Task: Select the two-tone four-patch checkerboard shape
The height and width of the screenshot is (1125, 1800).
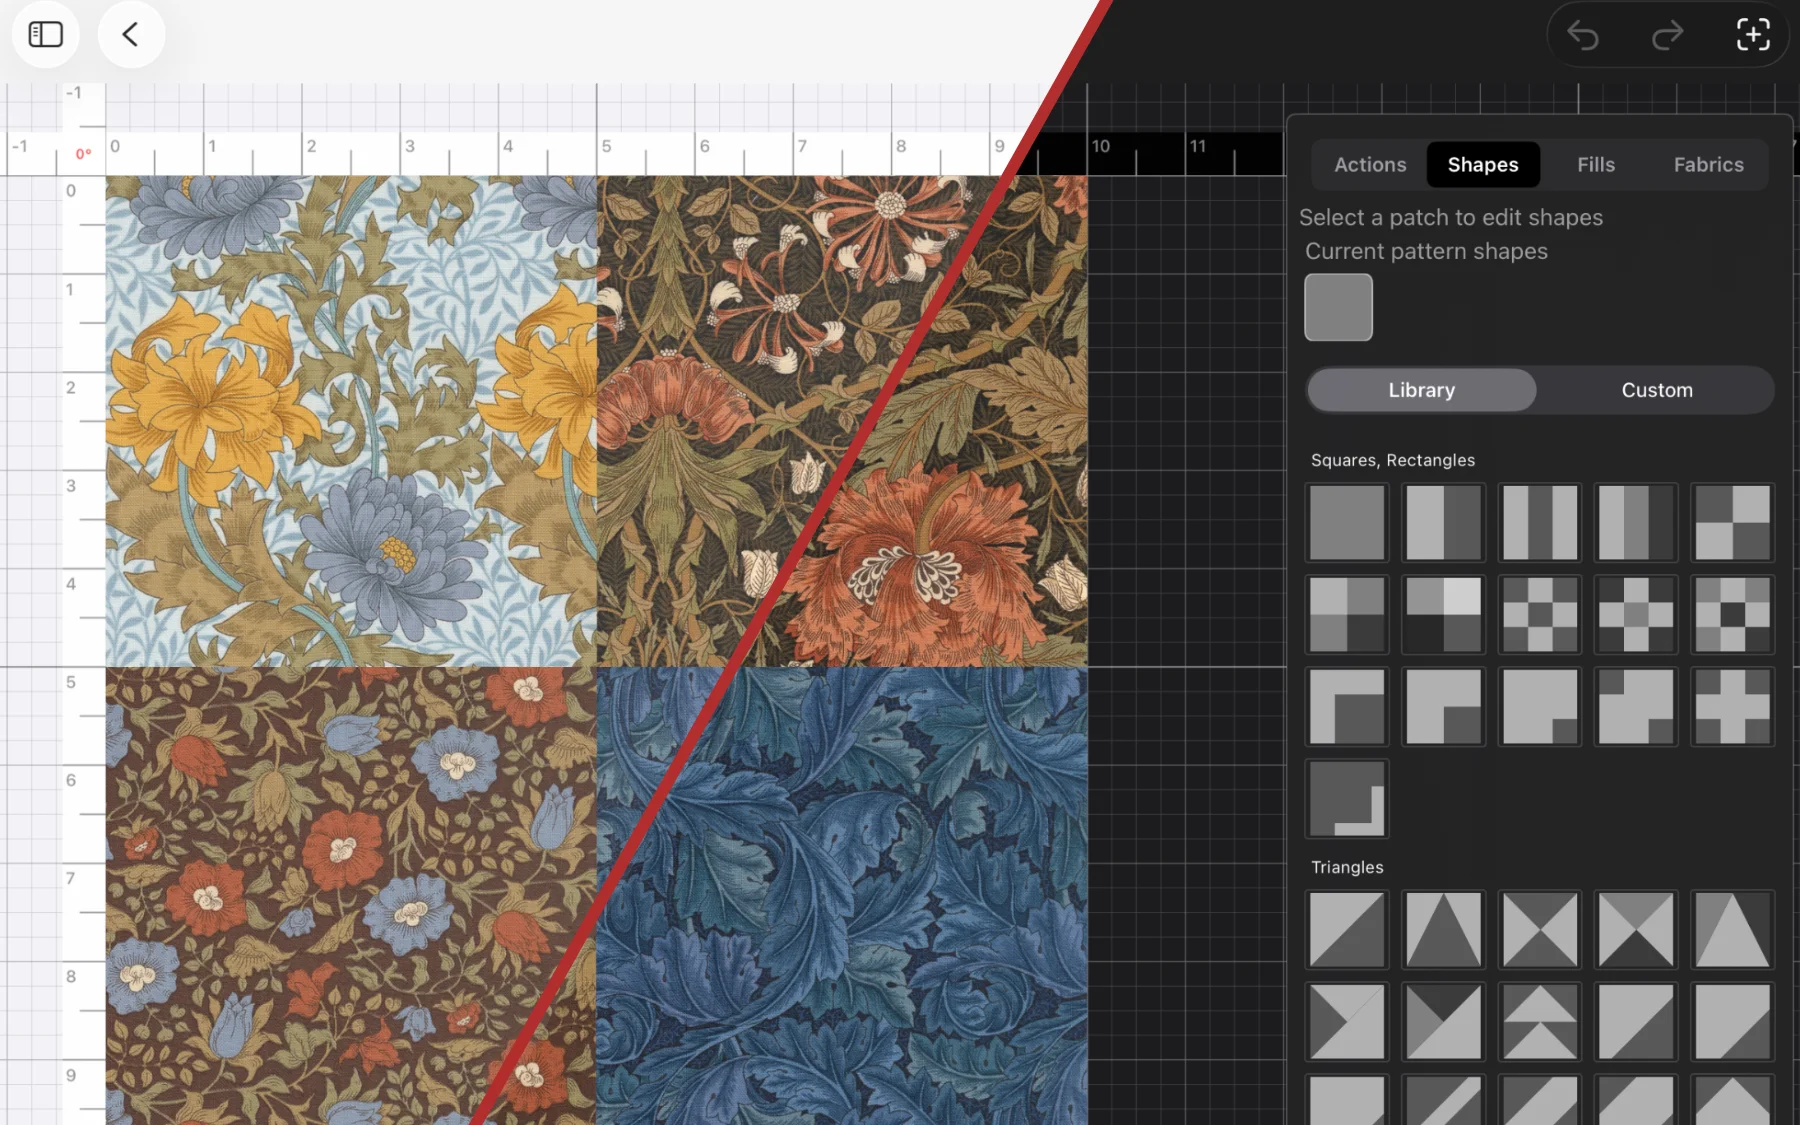Action: pyautogui.click(x=1733, y=522)
